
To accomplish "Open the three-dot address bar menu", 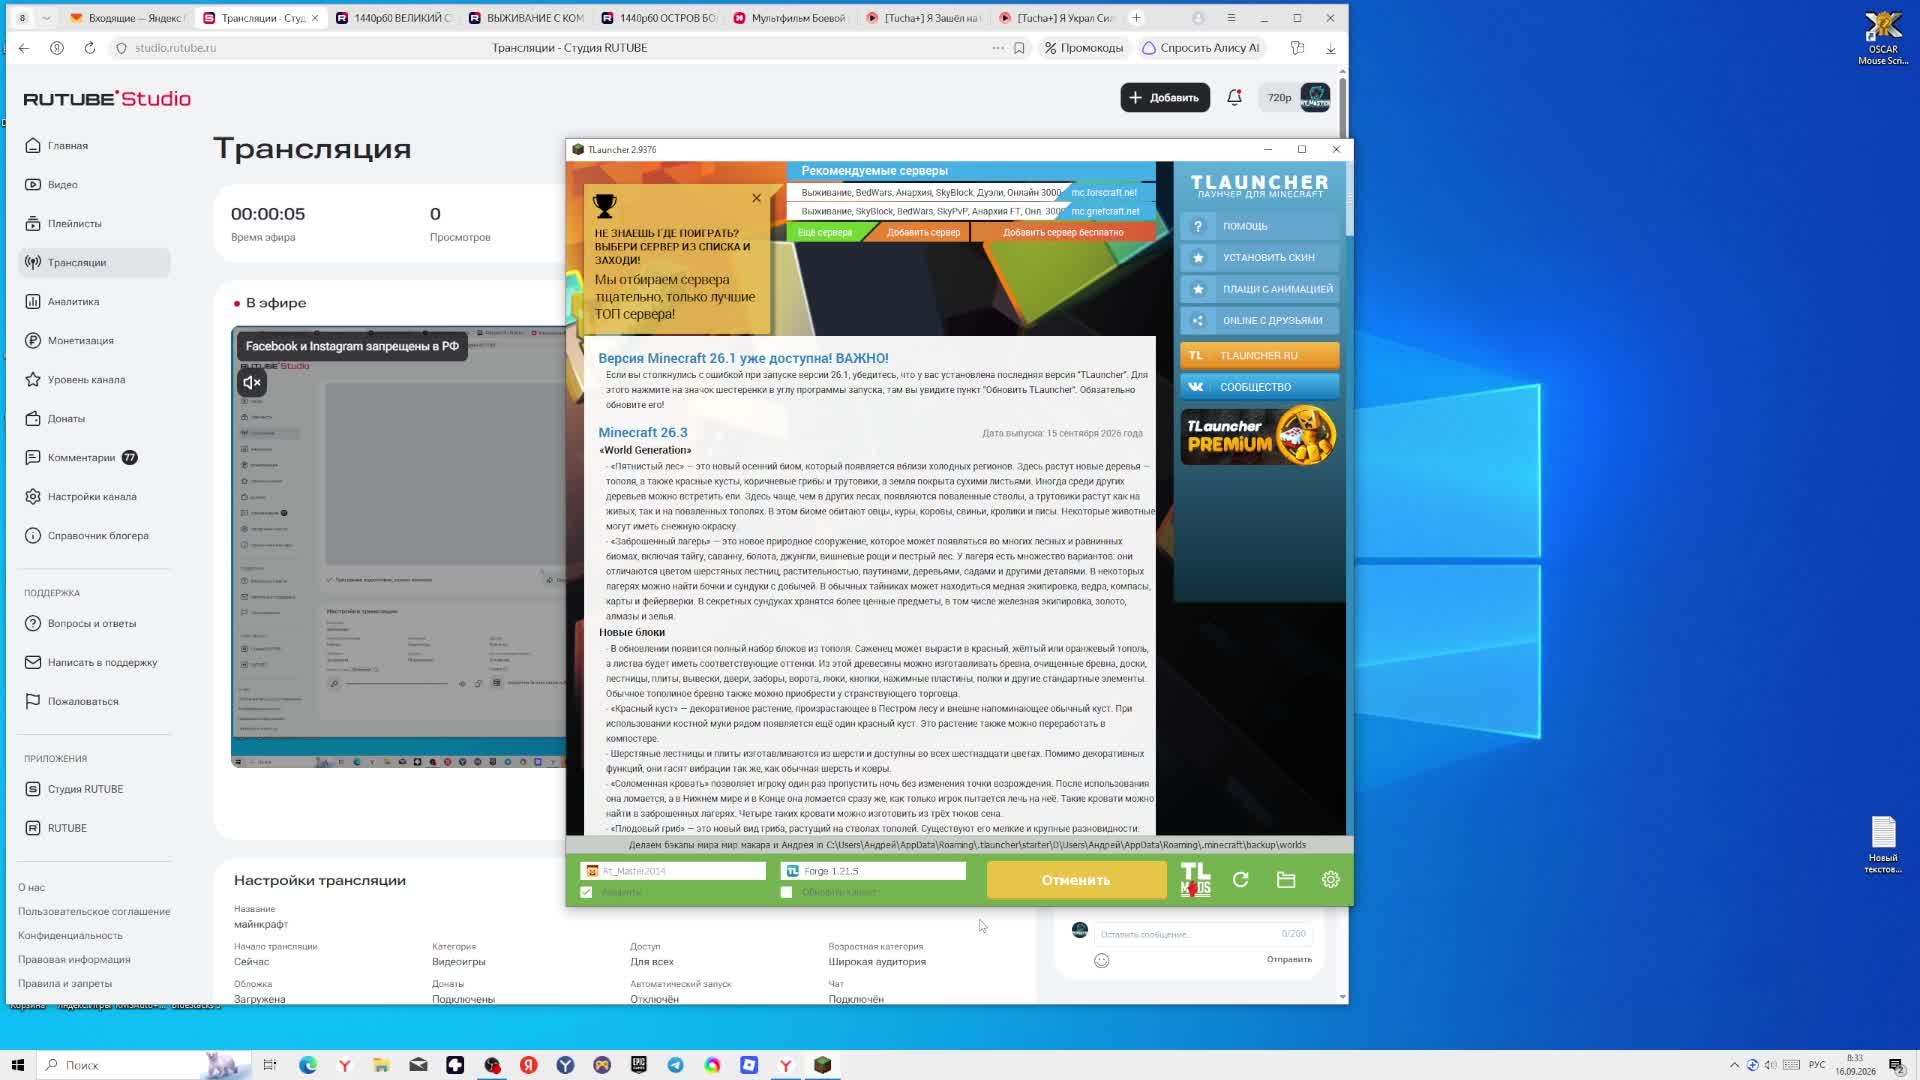I will click(x=998, y=48).
